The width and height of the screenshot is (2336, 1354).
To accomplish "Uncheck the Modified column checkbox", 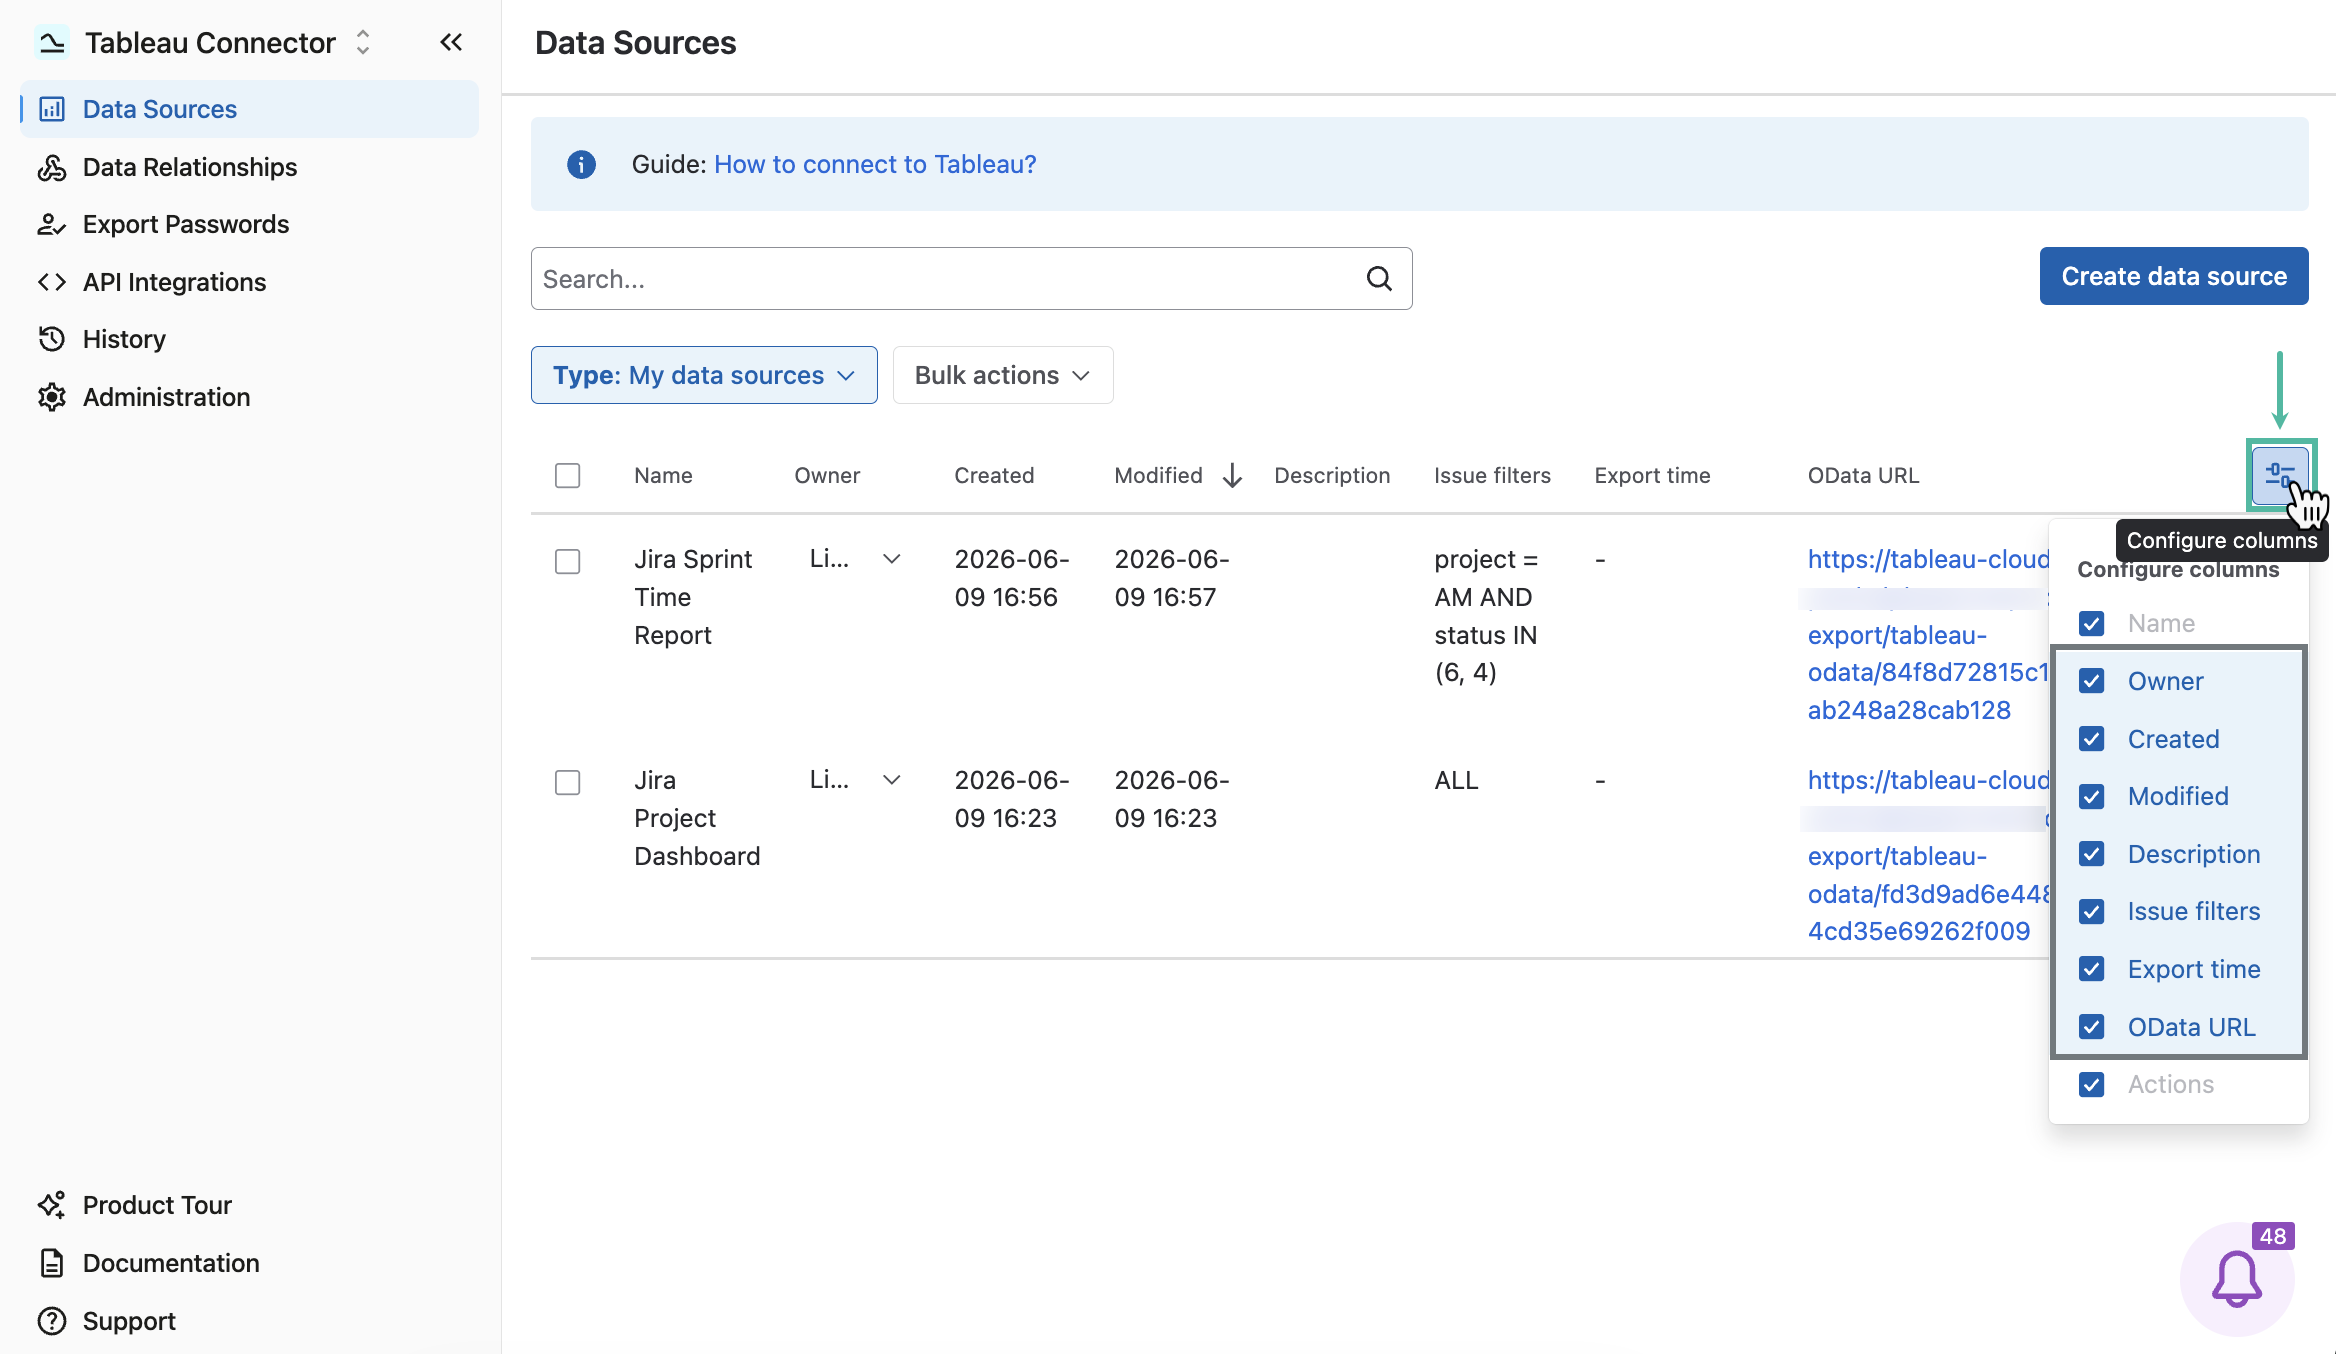I will pos(2092,796).
